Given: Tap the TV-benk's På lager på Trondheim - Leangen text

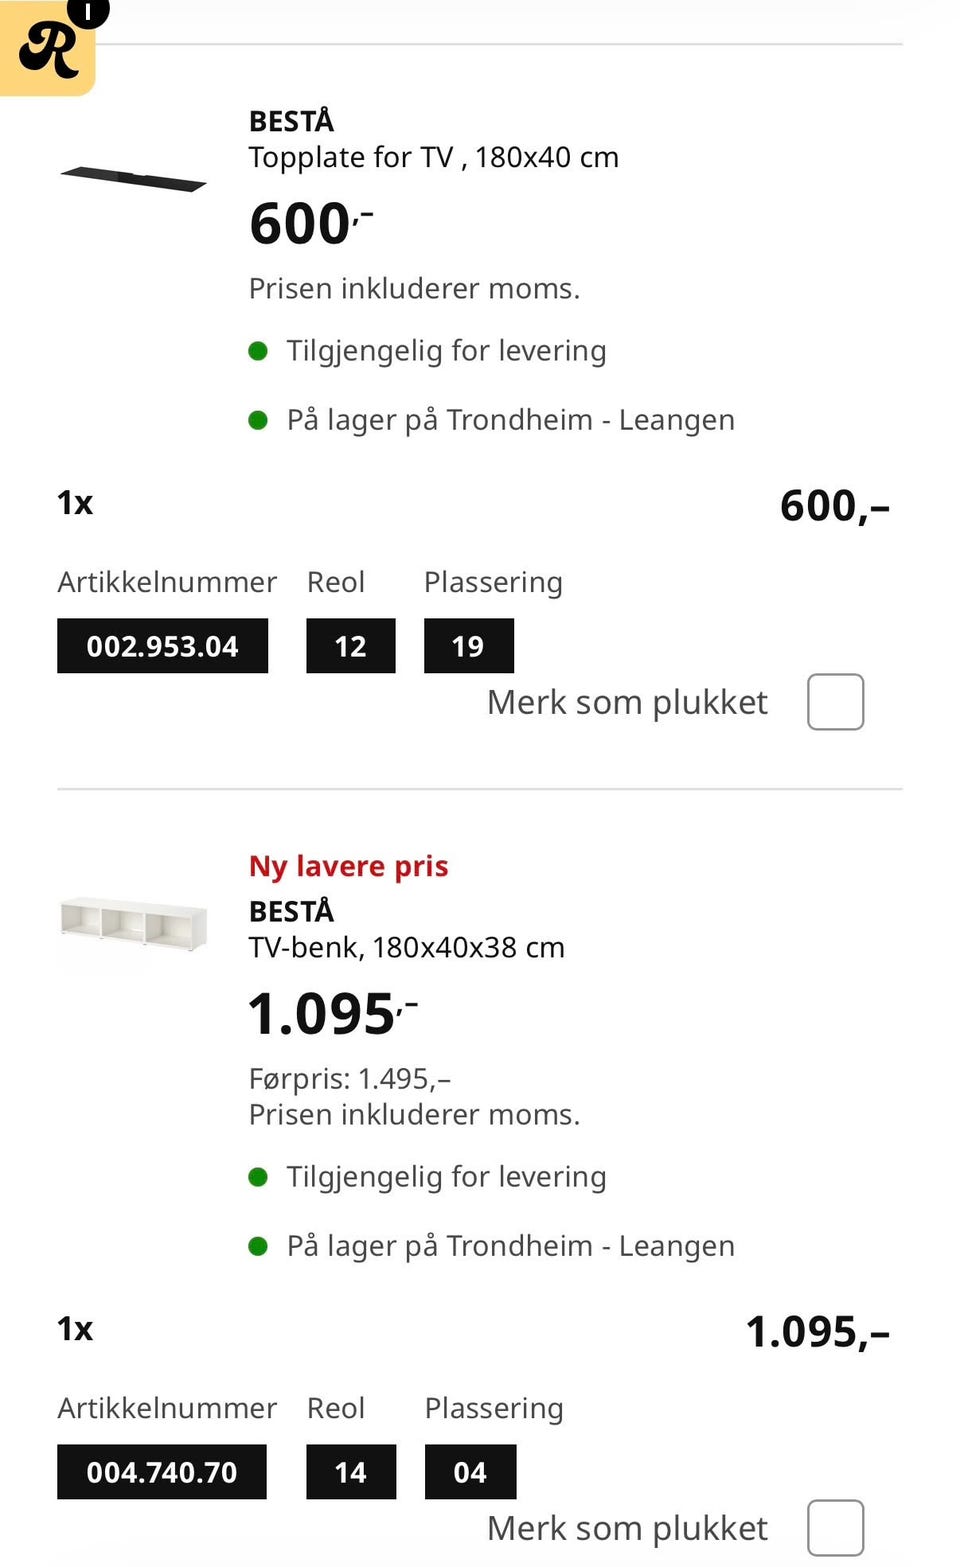Looking at the screenshot, I should [510, 1246].
